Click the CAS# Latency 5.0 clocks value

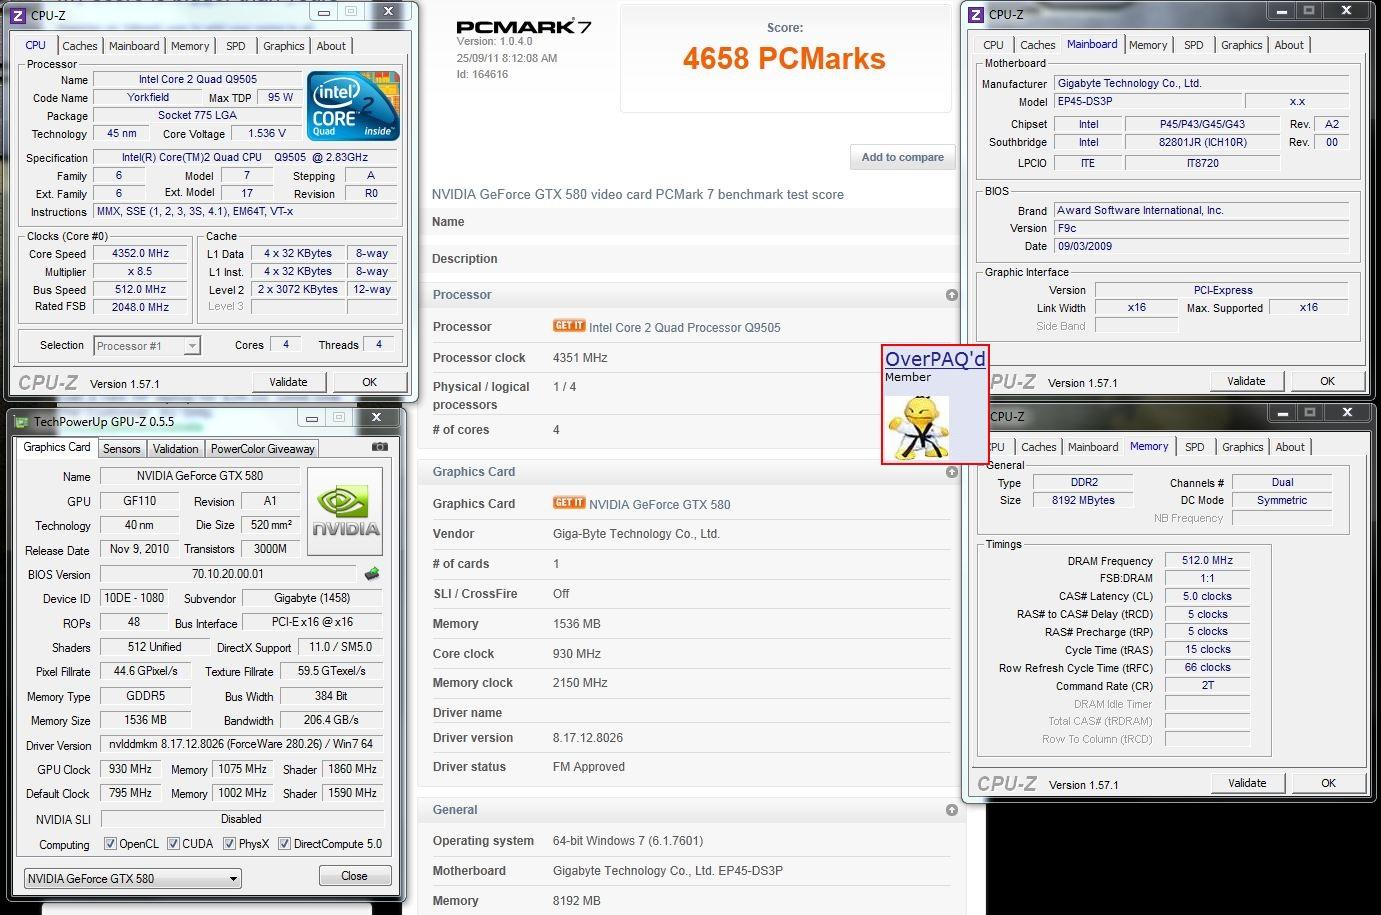pyautogui.click(x=1207, y=596)
